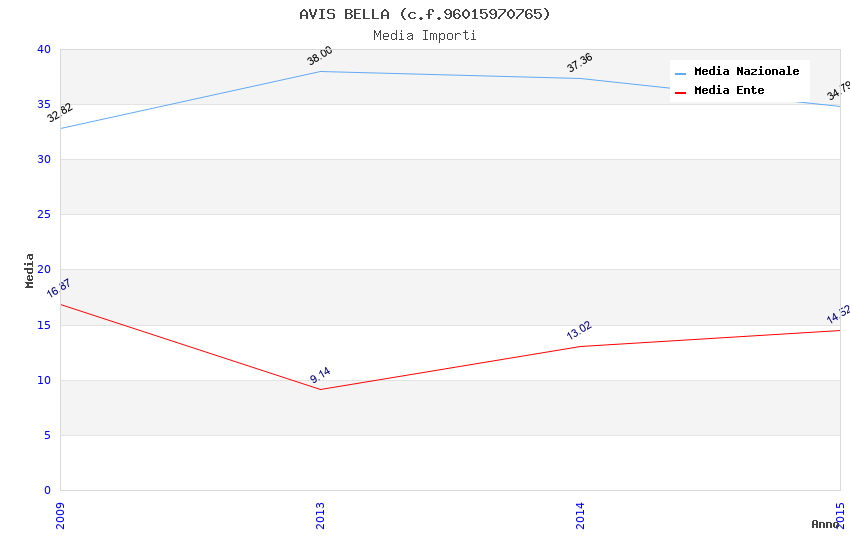Click the Anno x-axis title
850x550 pixels.
(x=825, y=524)
